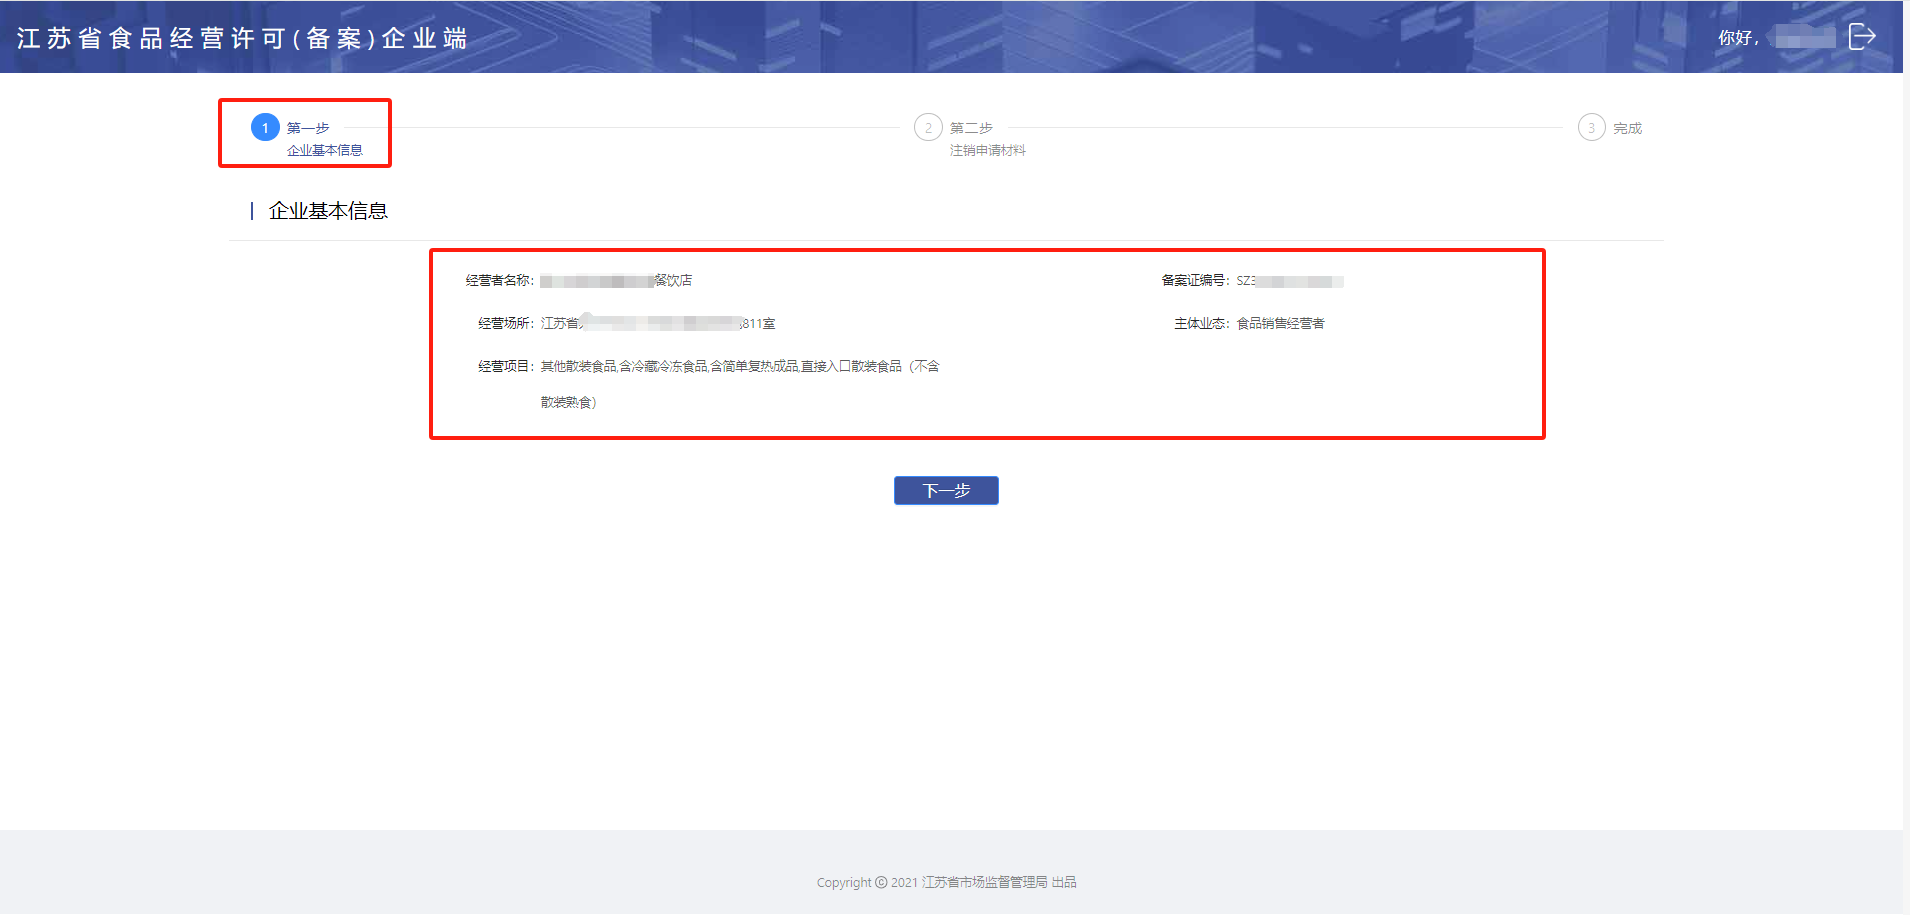Click the step 2 circle icon

928,128
